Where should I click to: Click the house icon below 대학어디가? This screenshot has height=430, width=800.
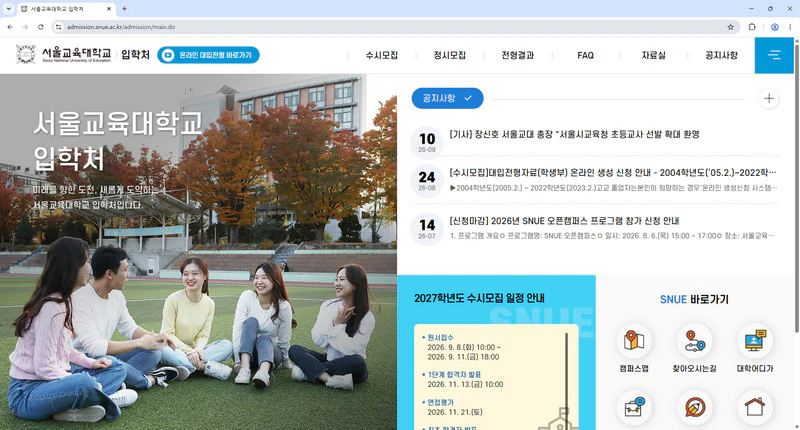755,407
